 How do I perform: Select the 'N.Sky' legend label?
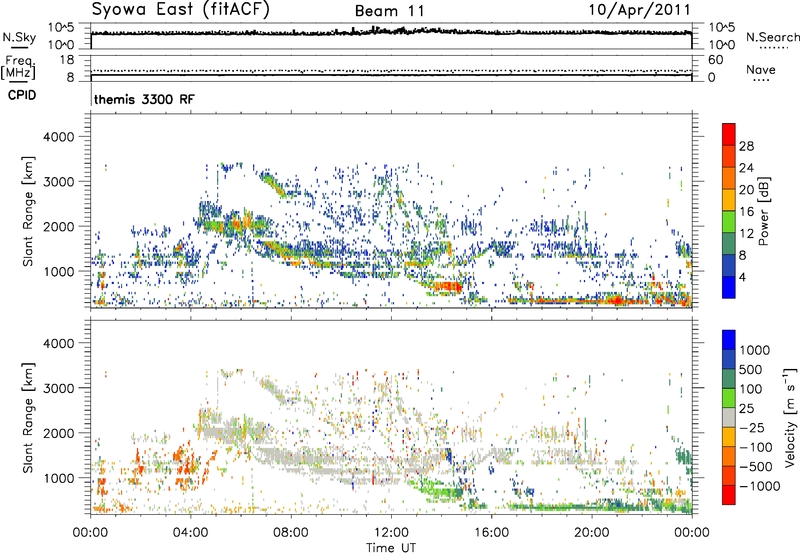coord(19,37)
